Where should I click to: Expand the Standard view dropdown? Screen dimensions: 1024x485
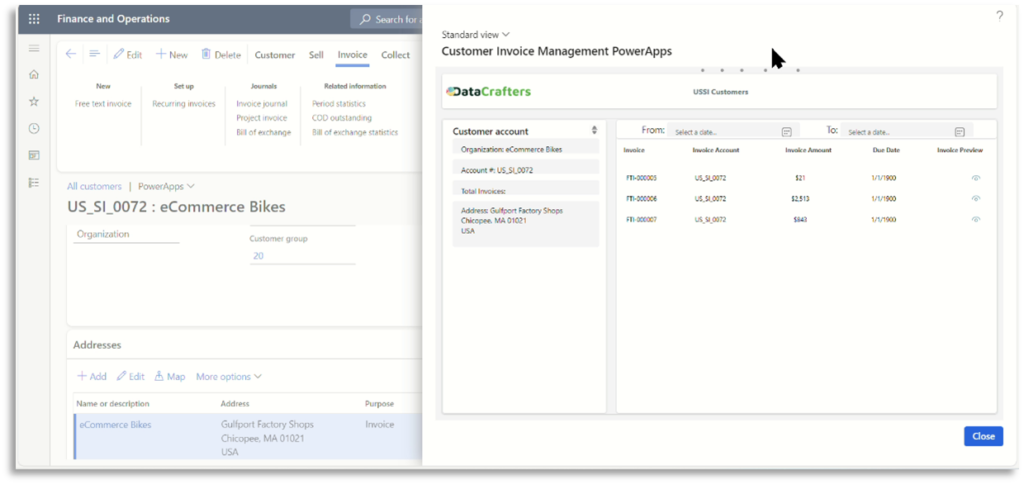click(x=476, y=35)
